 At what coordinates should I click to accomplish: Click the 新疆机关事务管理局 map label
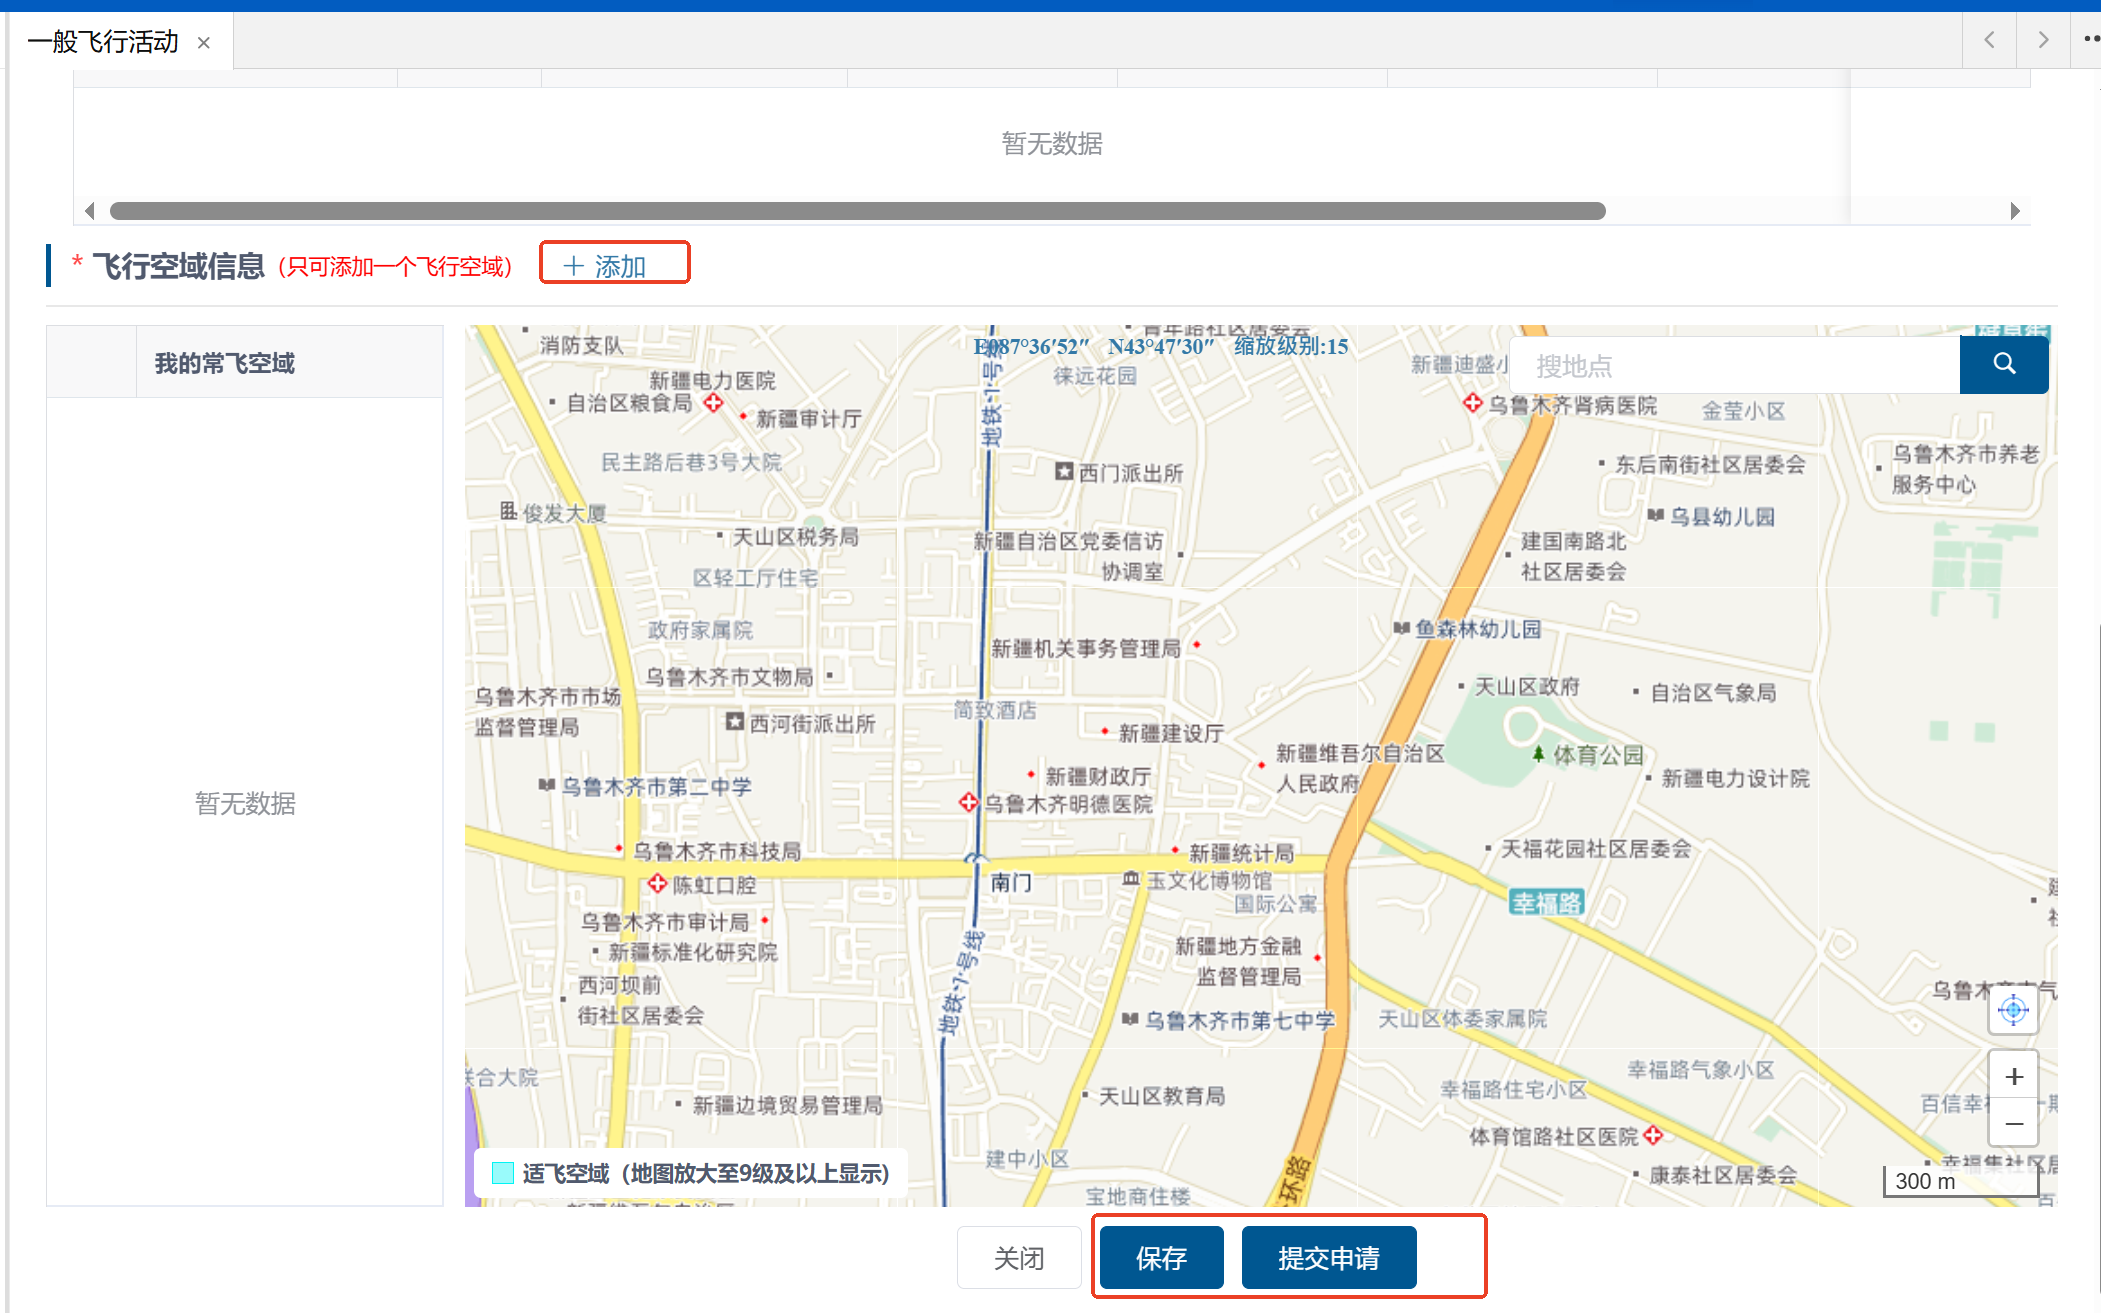[x=1085, y=648]
